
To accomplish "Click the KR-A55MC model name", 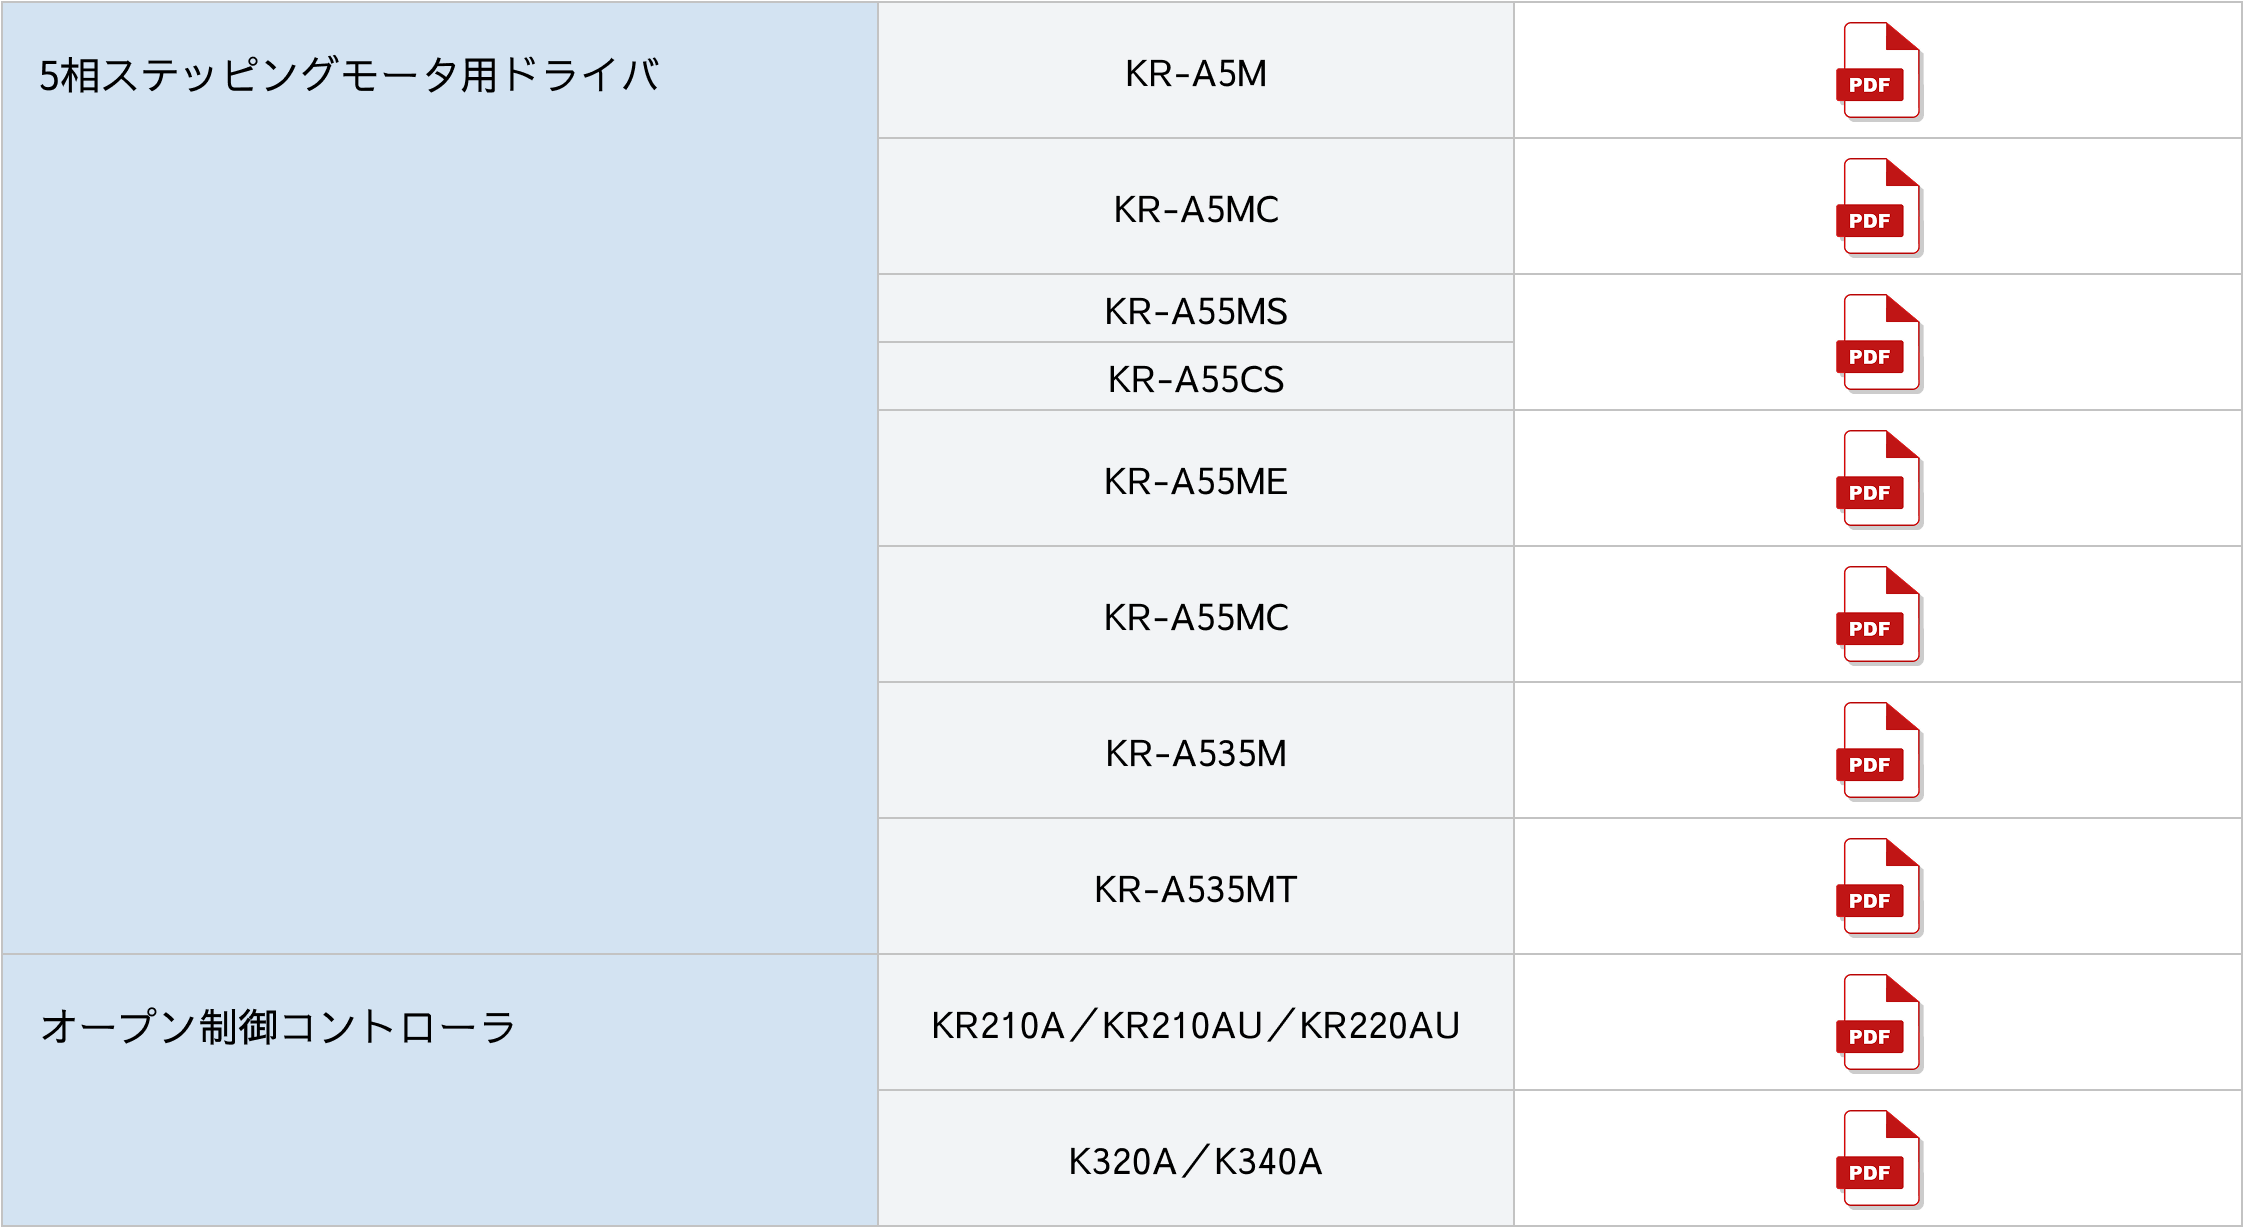I will 1195,618.
